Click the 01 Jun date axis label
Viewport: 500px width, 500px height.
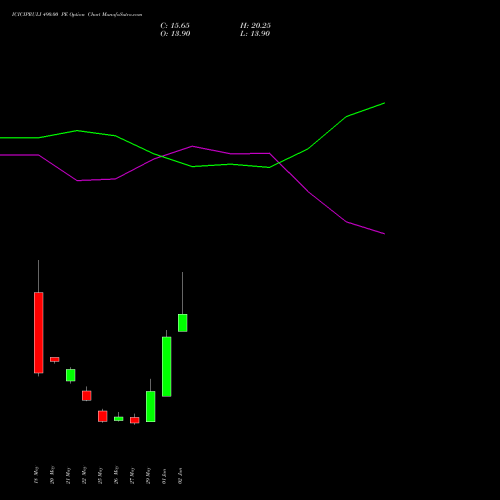point(164,476)
